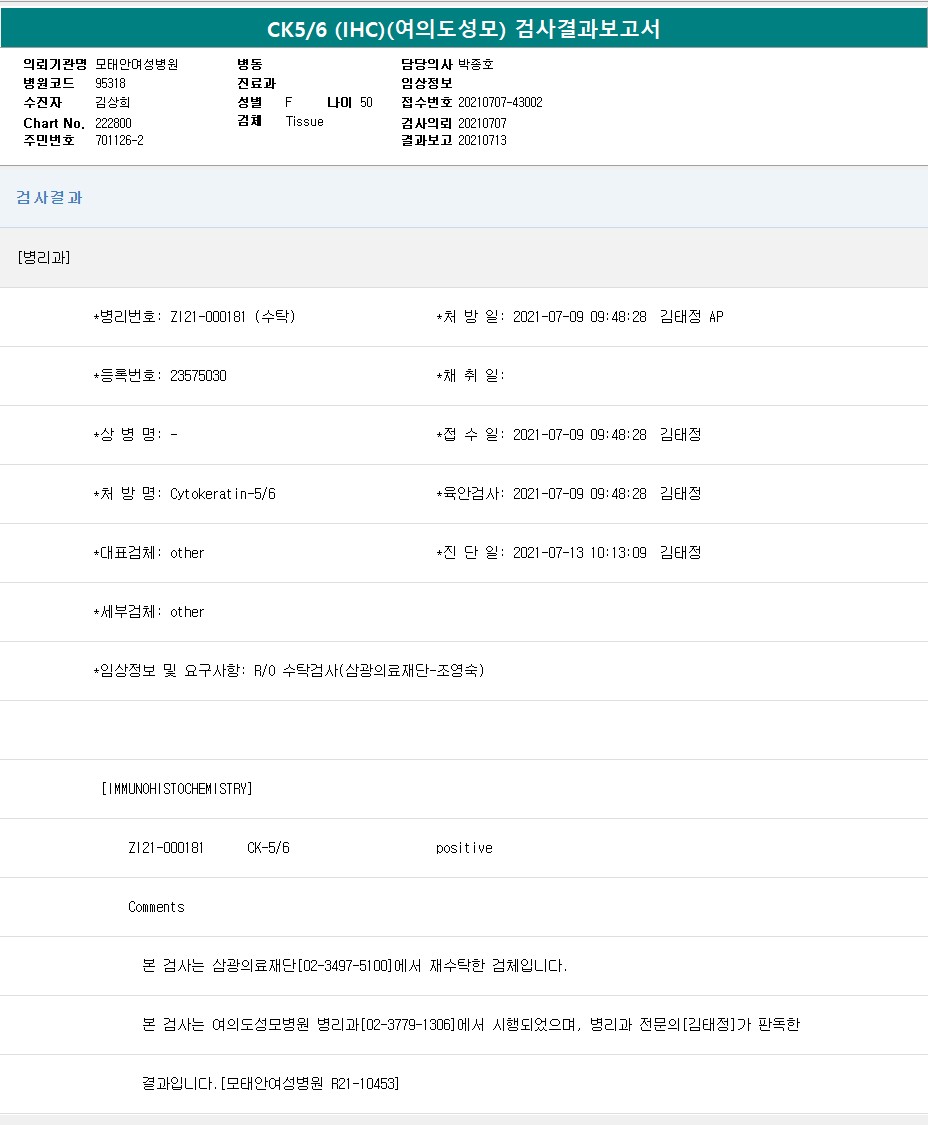Select registration number '23575030'
Viewport: 928px width, 1125px height.
tap(198, 376)
